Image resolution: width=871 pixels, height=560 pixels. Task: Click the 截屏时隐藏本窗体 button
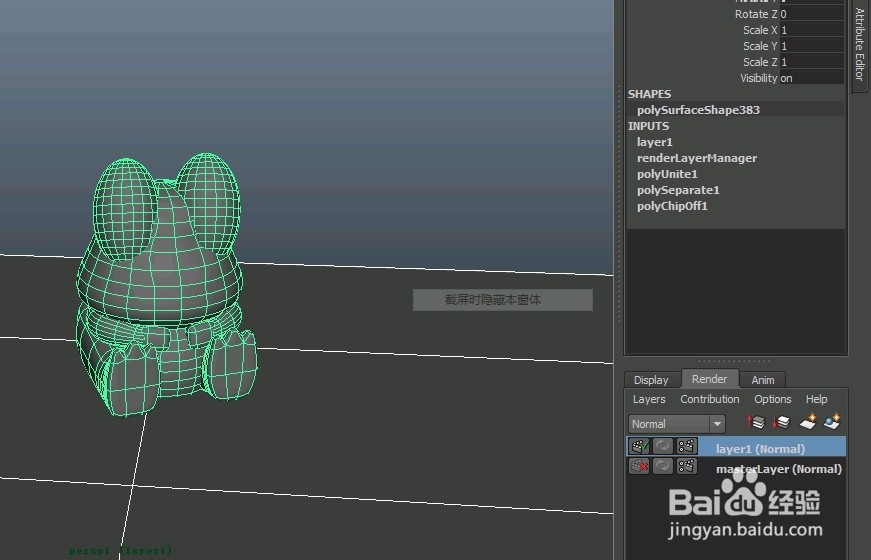coord(503,300)
